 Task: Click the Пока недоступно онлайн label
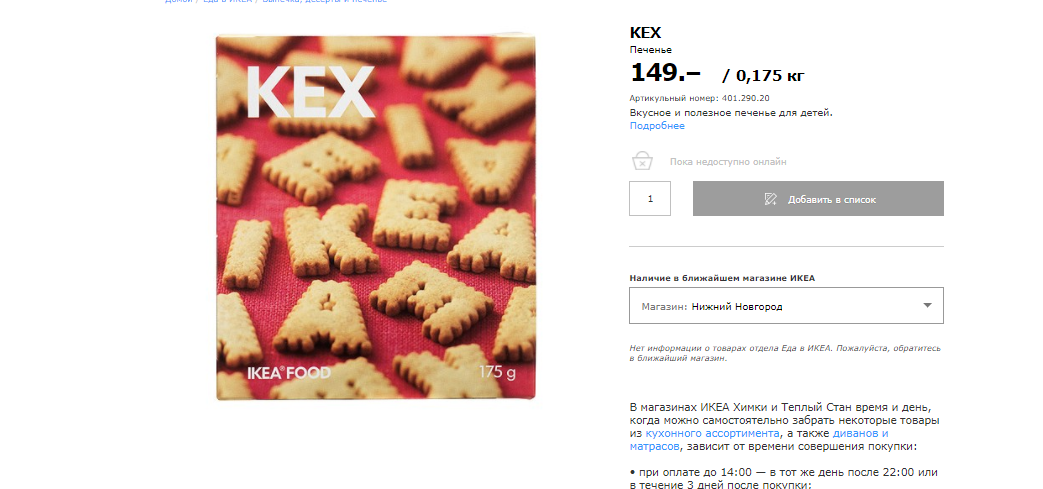click(728, 162)
